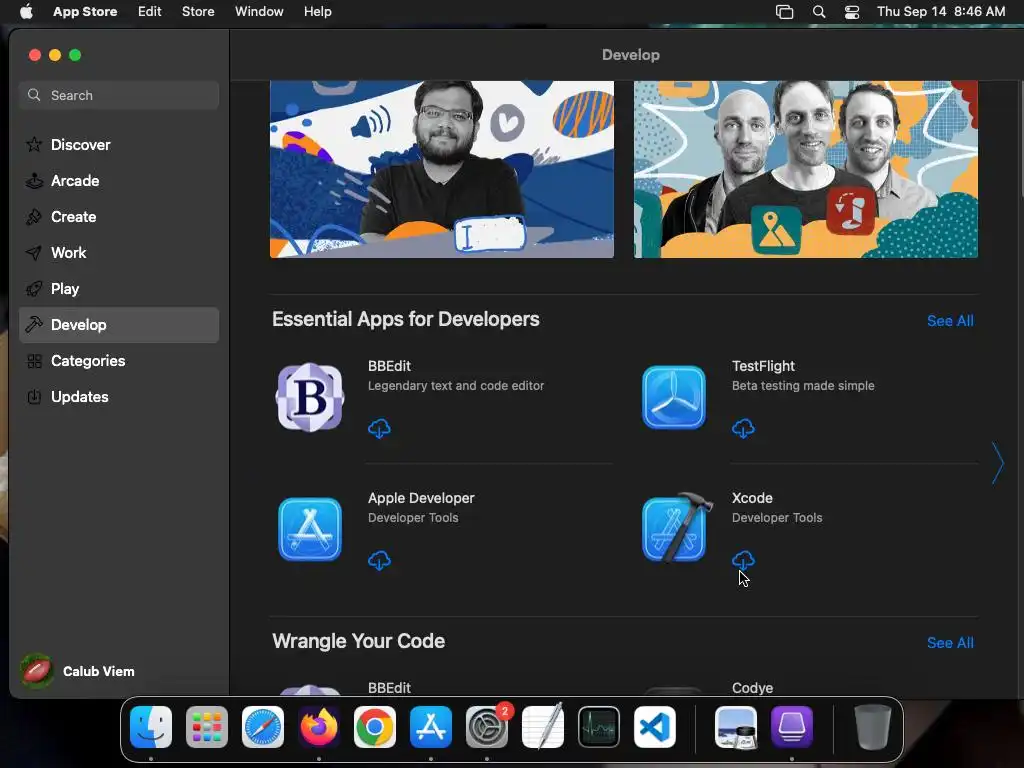Screen dimensions: 1024x768
Task: Open Preview from the Dock
Action: (x=735, y=727)
